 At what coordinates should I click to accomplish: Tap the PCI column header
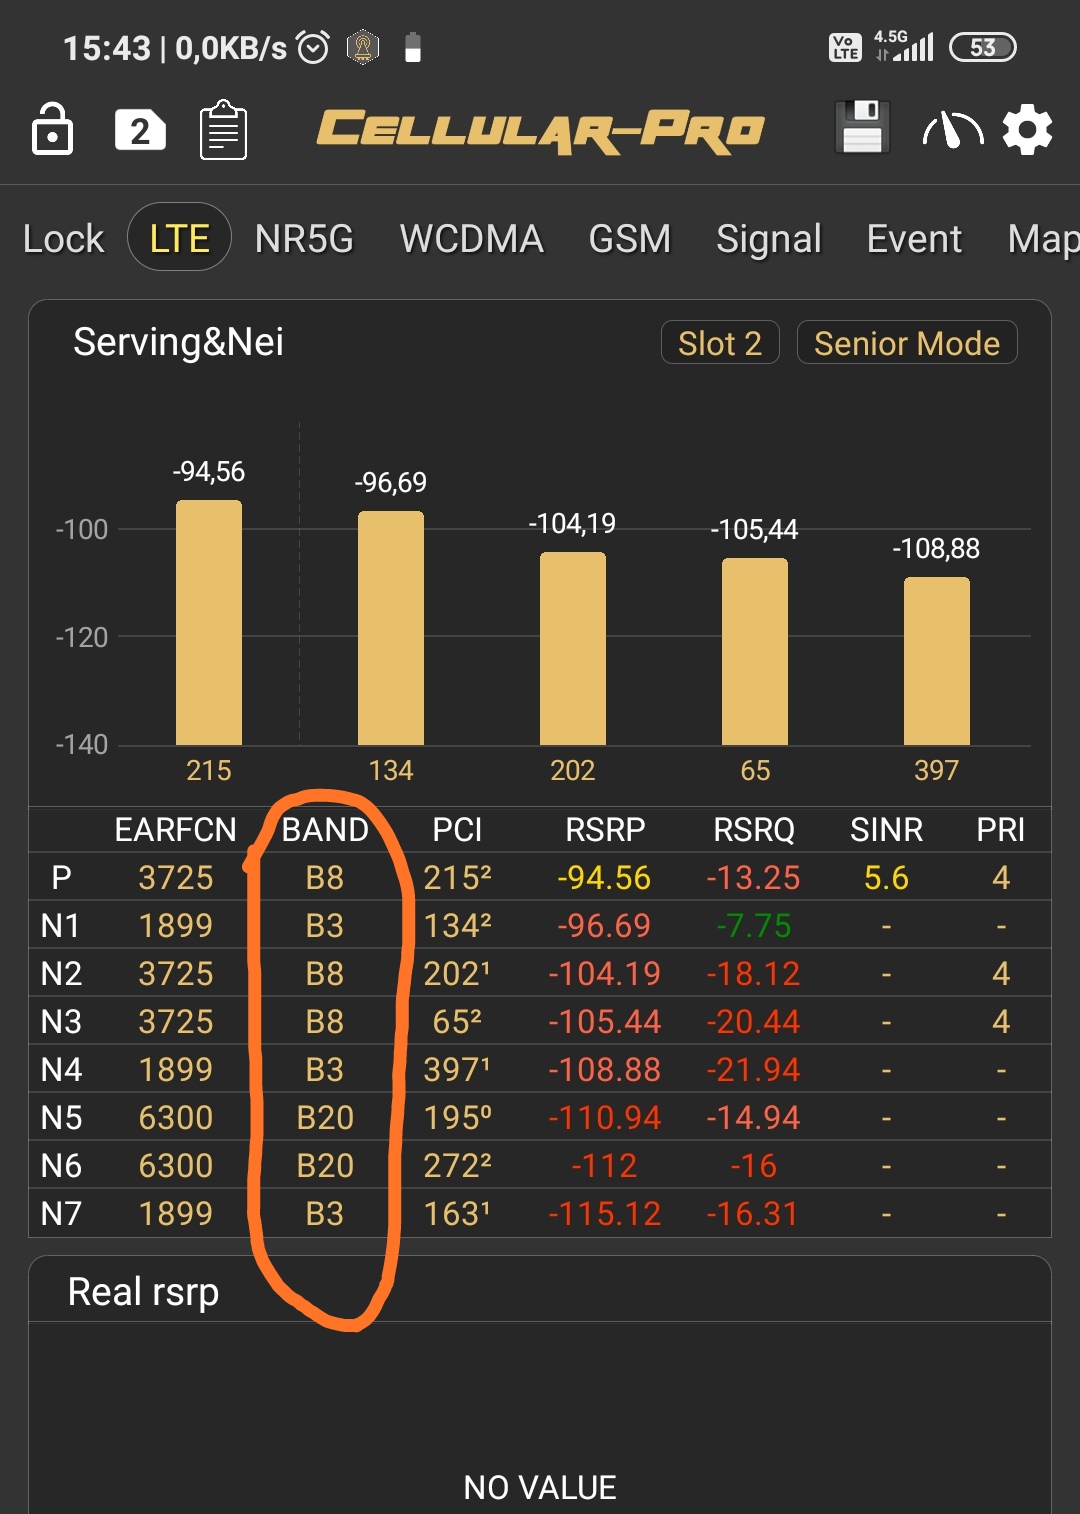(457, 830)
